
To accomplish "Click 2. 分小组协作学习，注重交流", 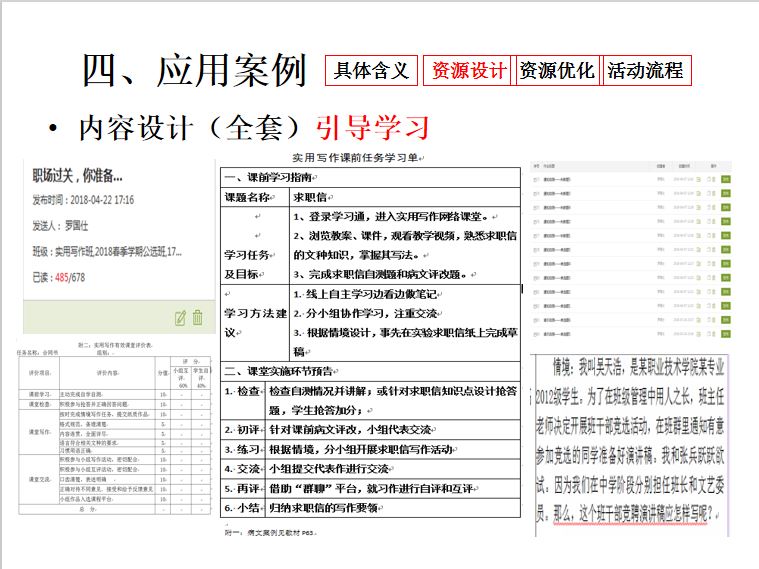I will pyautogui.click(x=367, y=314).
